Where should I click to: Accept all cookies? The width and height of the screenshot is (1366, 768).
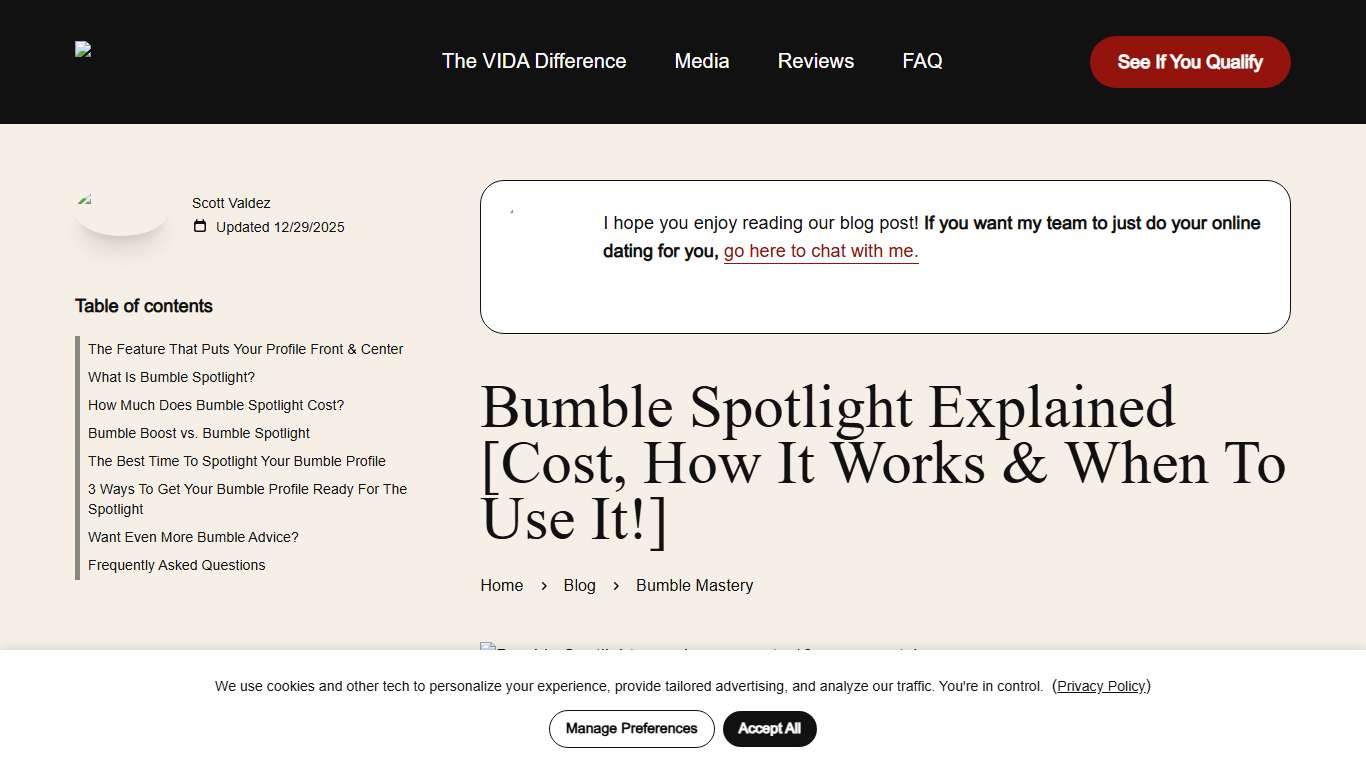[x=769, y=729]
